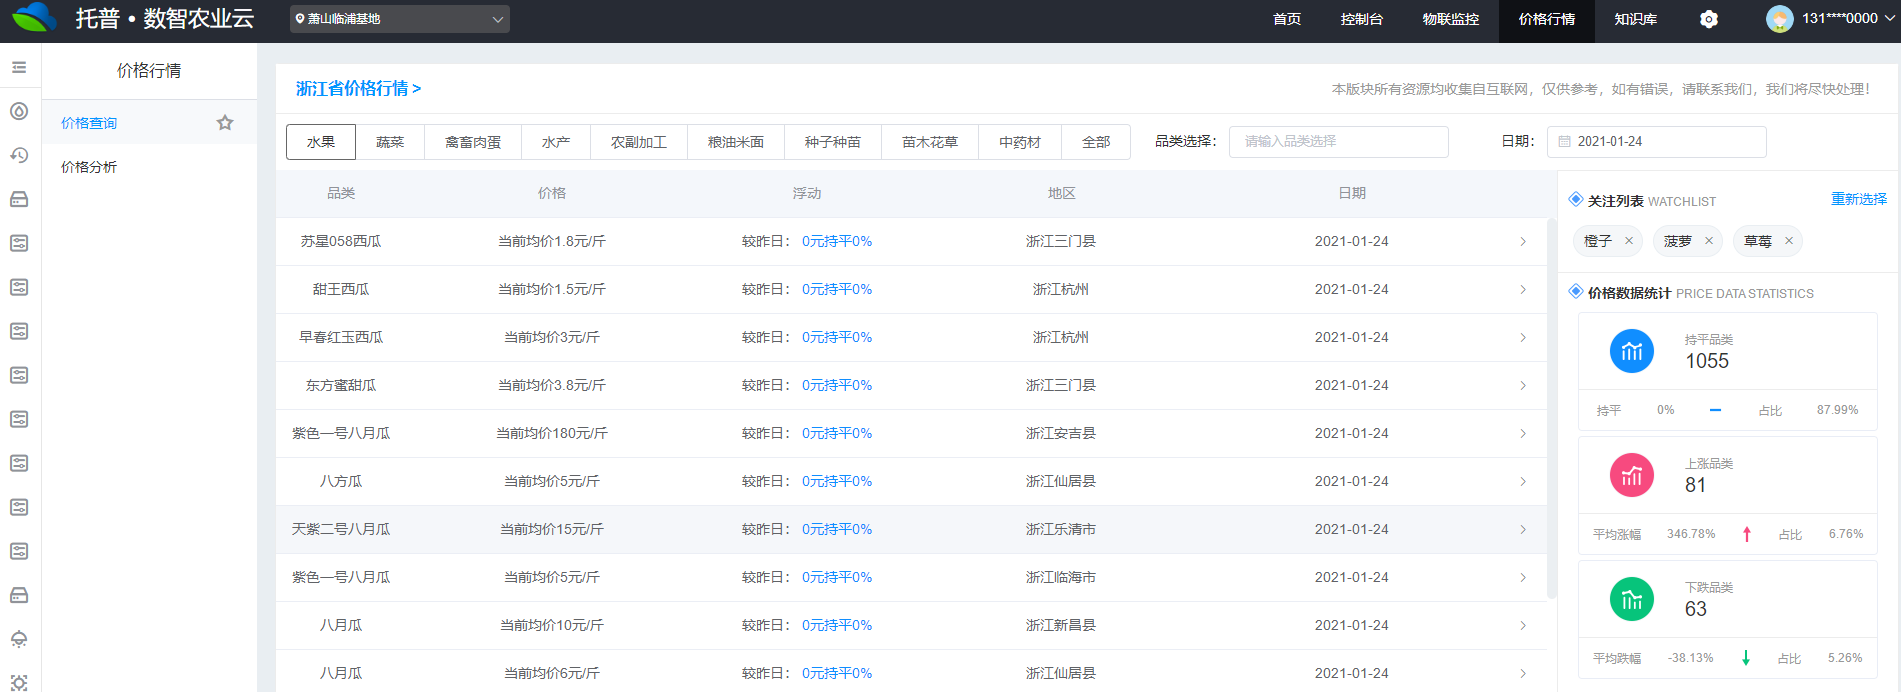Open the gear icon at the sidebar bottom
The width and height of the screenshot is (1901, 692).
coord(19,683)
